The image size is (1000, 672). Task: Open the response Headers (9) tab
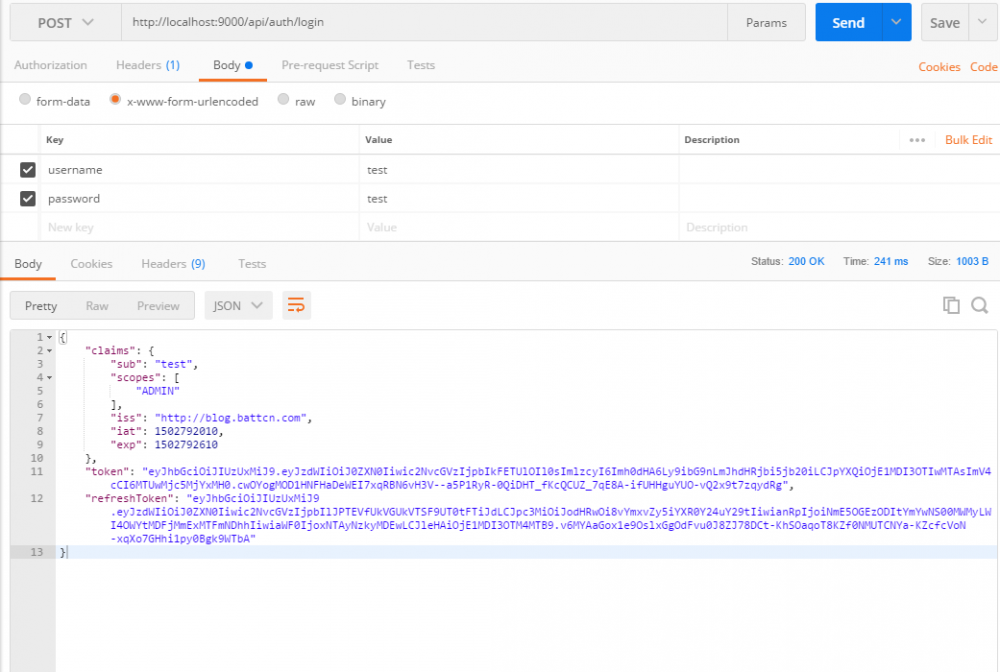coord(173,264)
